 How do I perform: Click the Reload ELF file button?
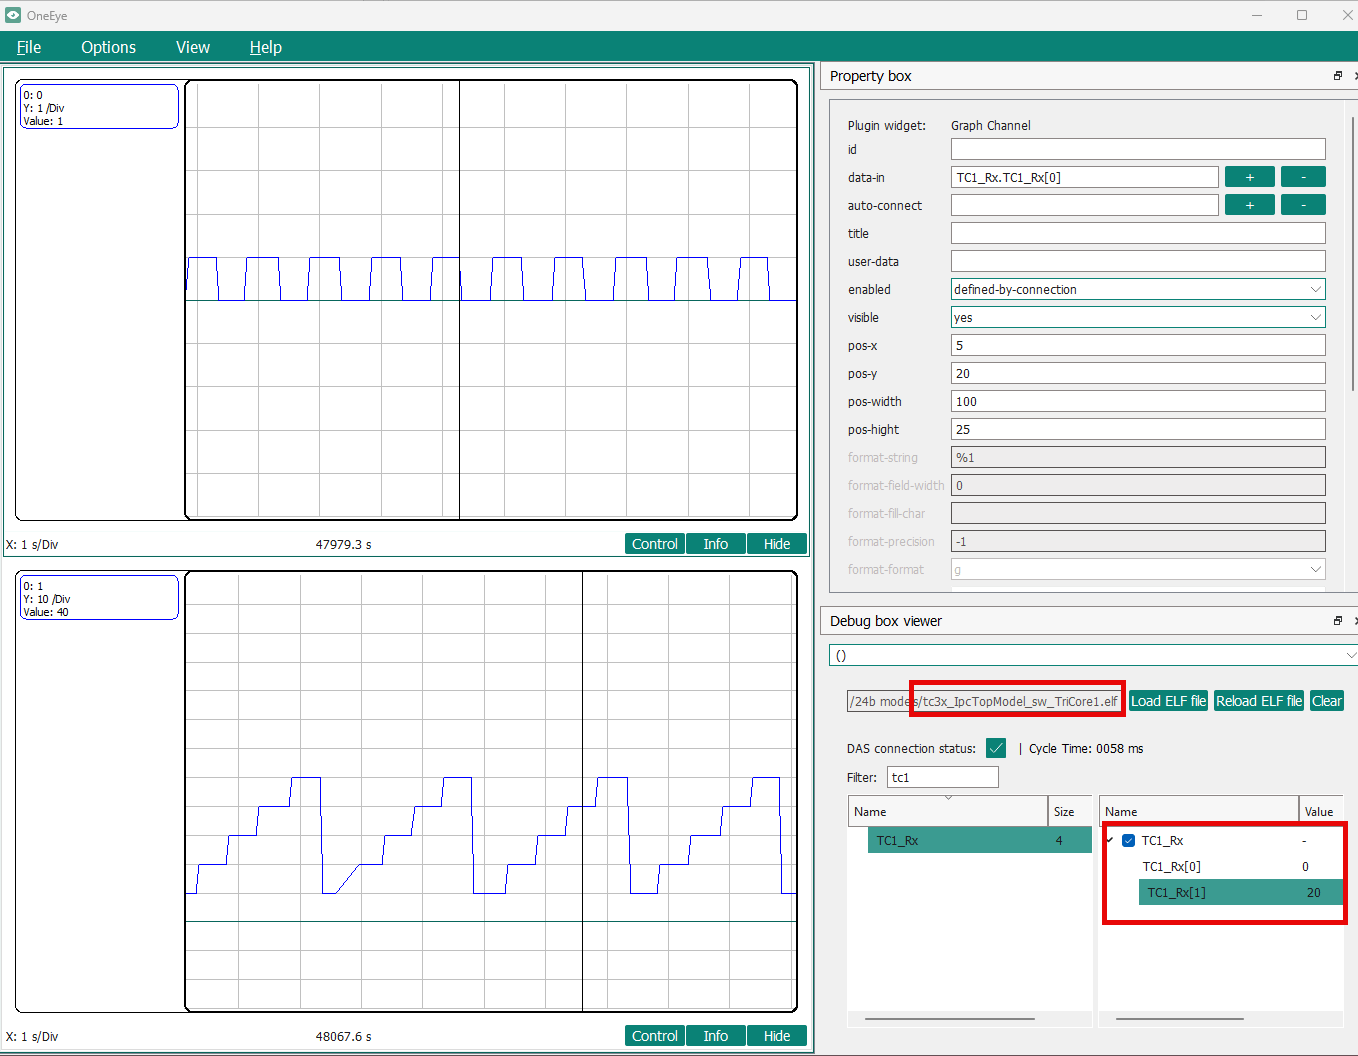point(1258,701)
